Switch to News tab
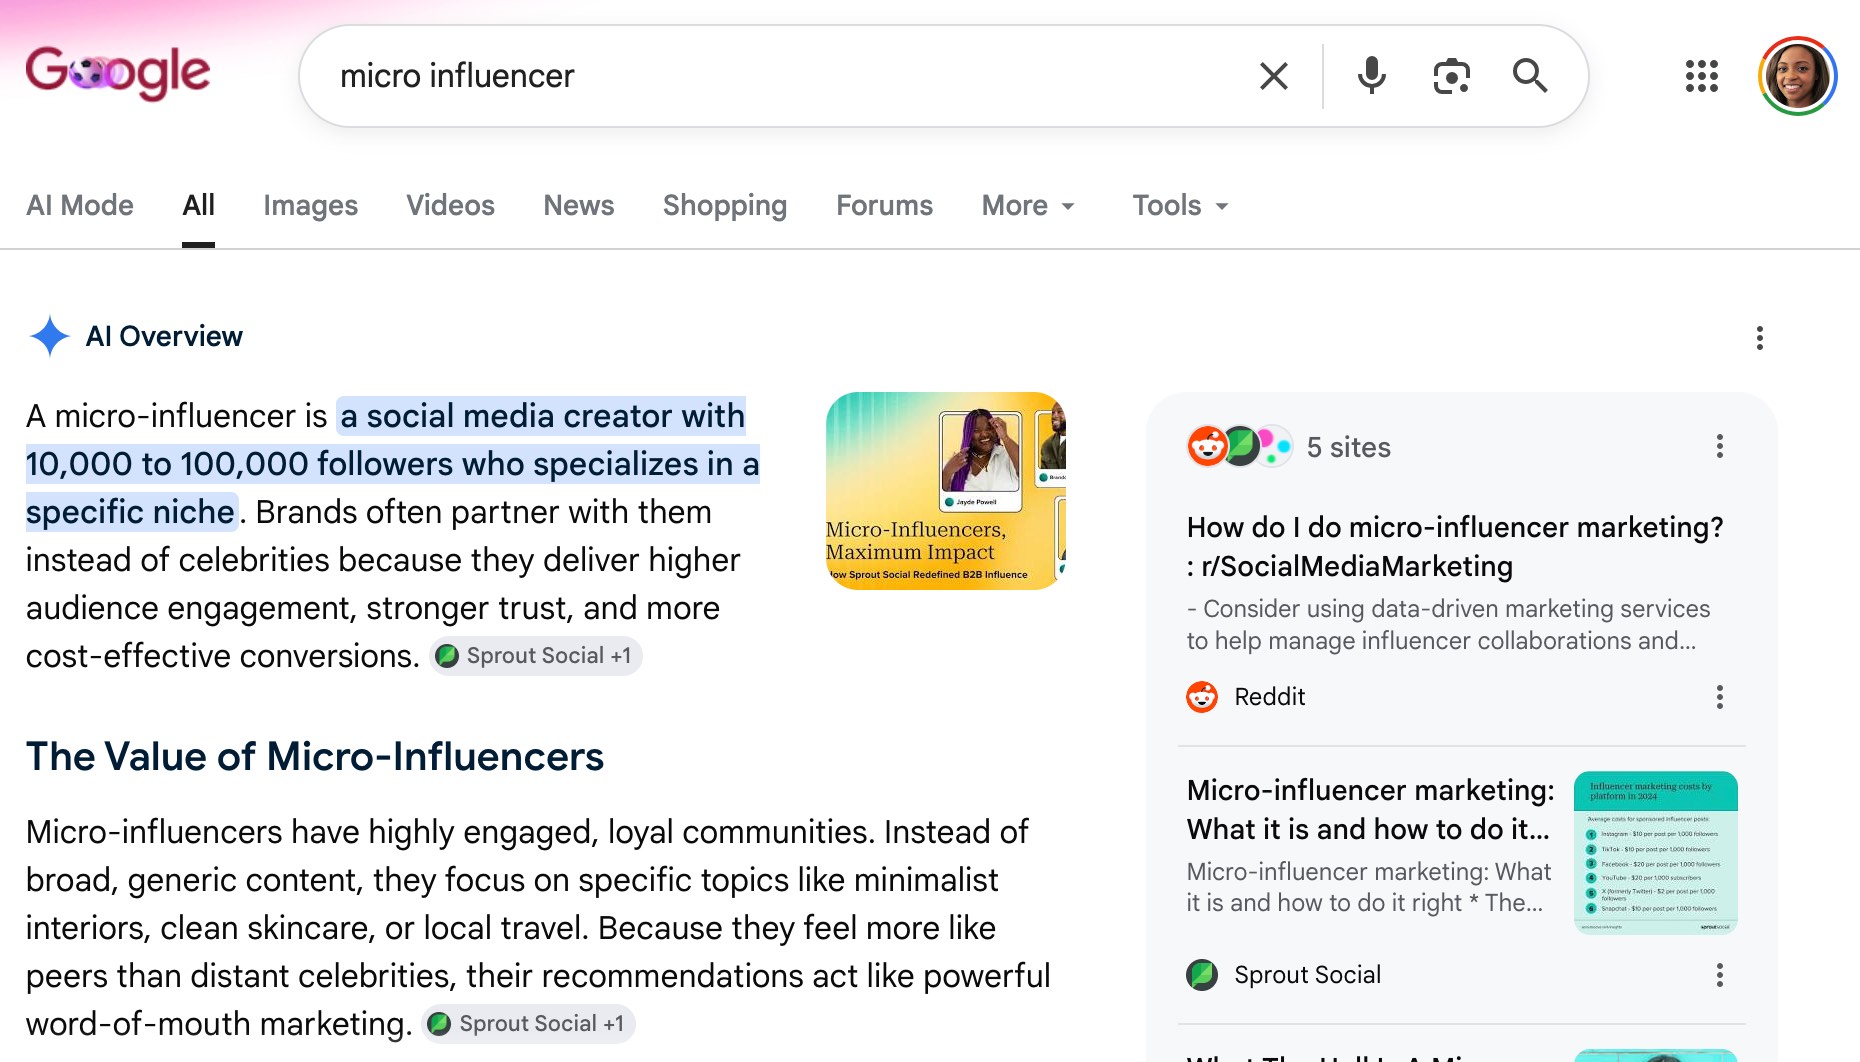Viewport: 1860px width, 1062px height. [x=578, y=205]
